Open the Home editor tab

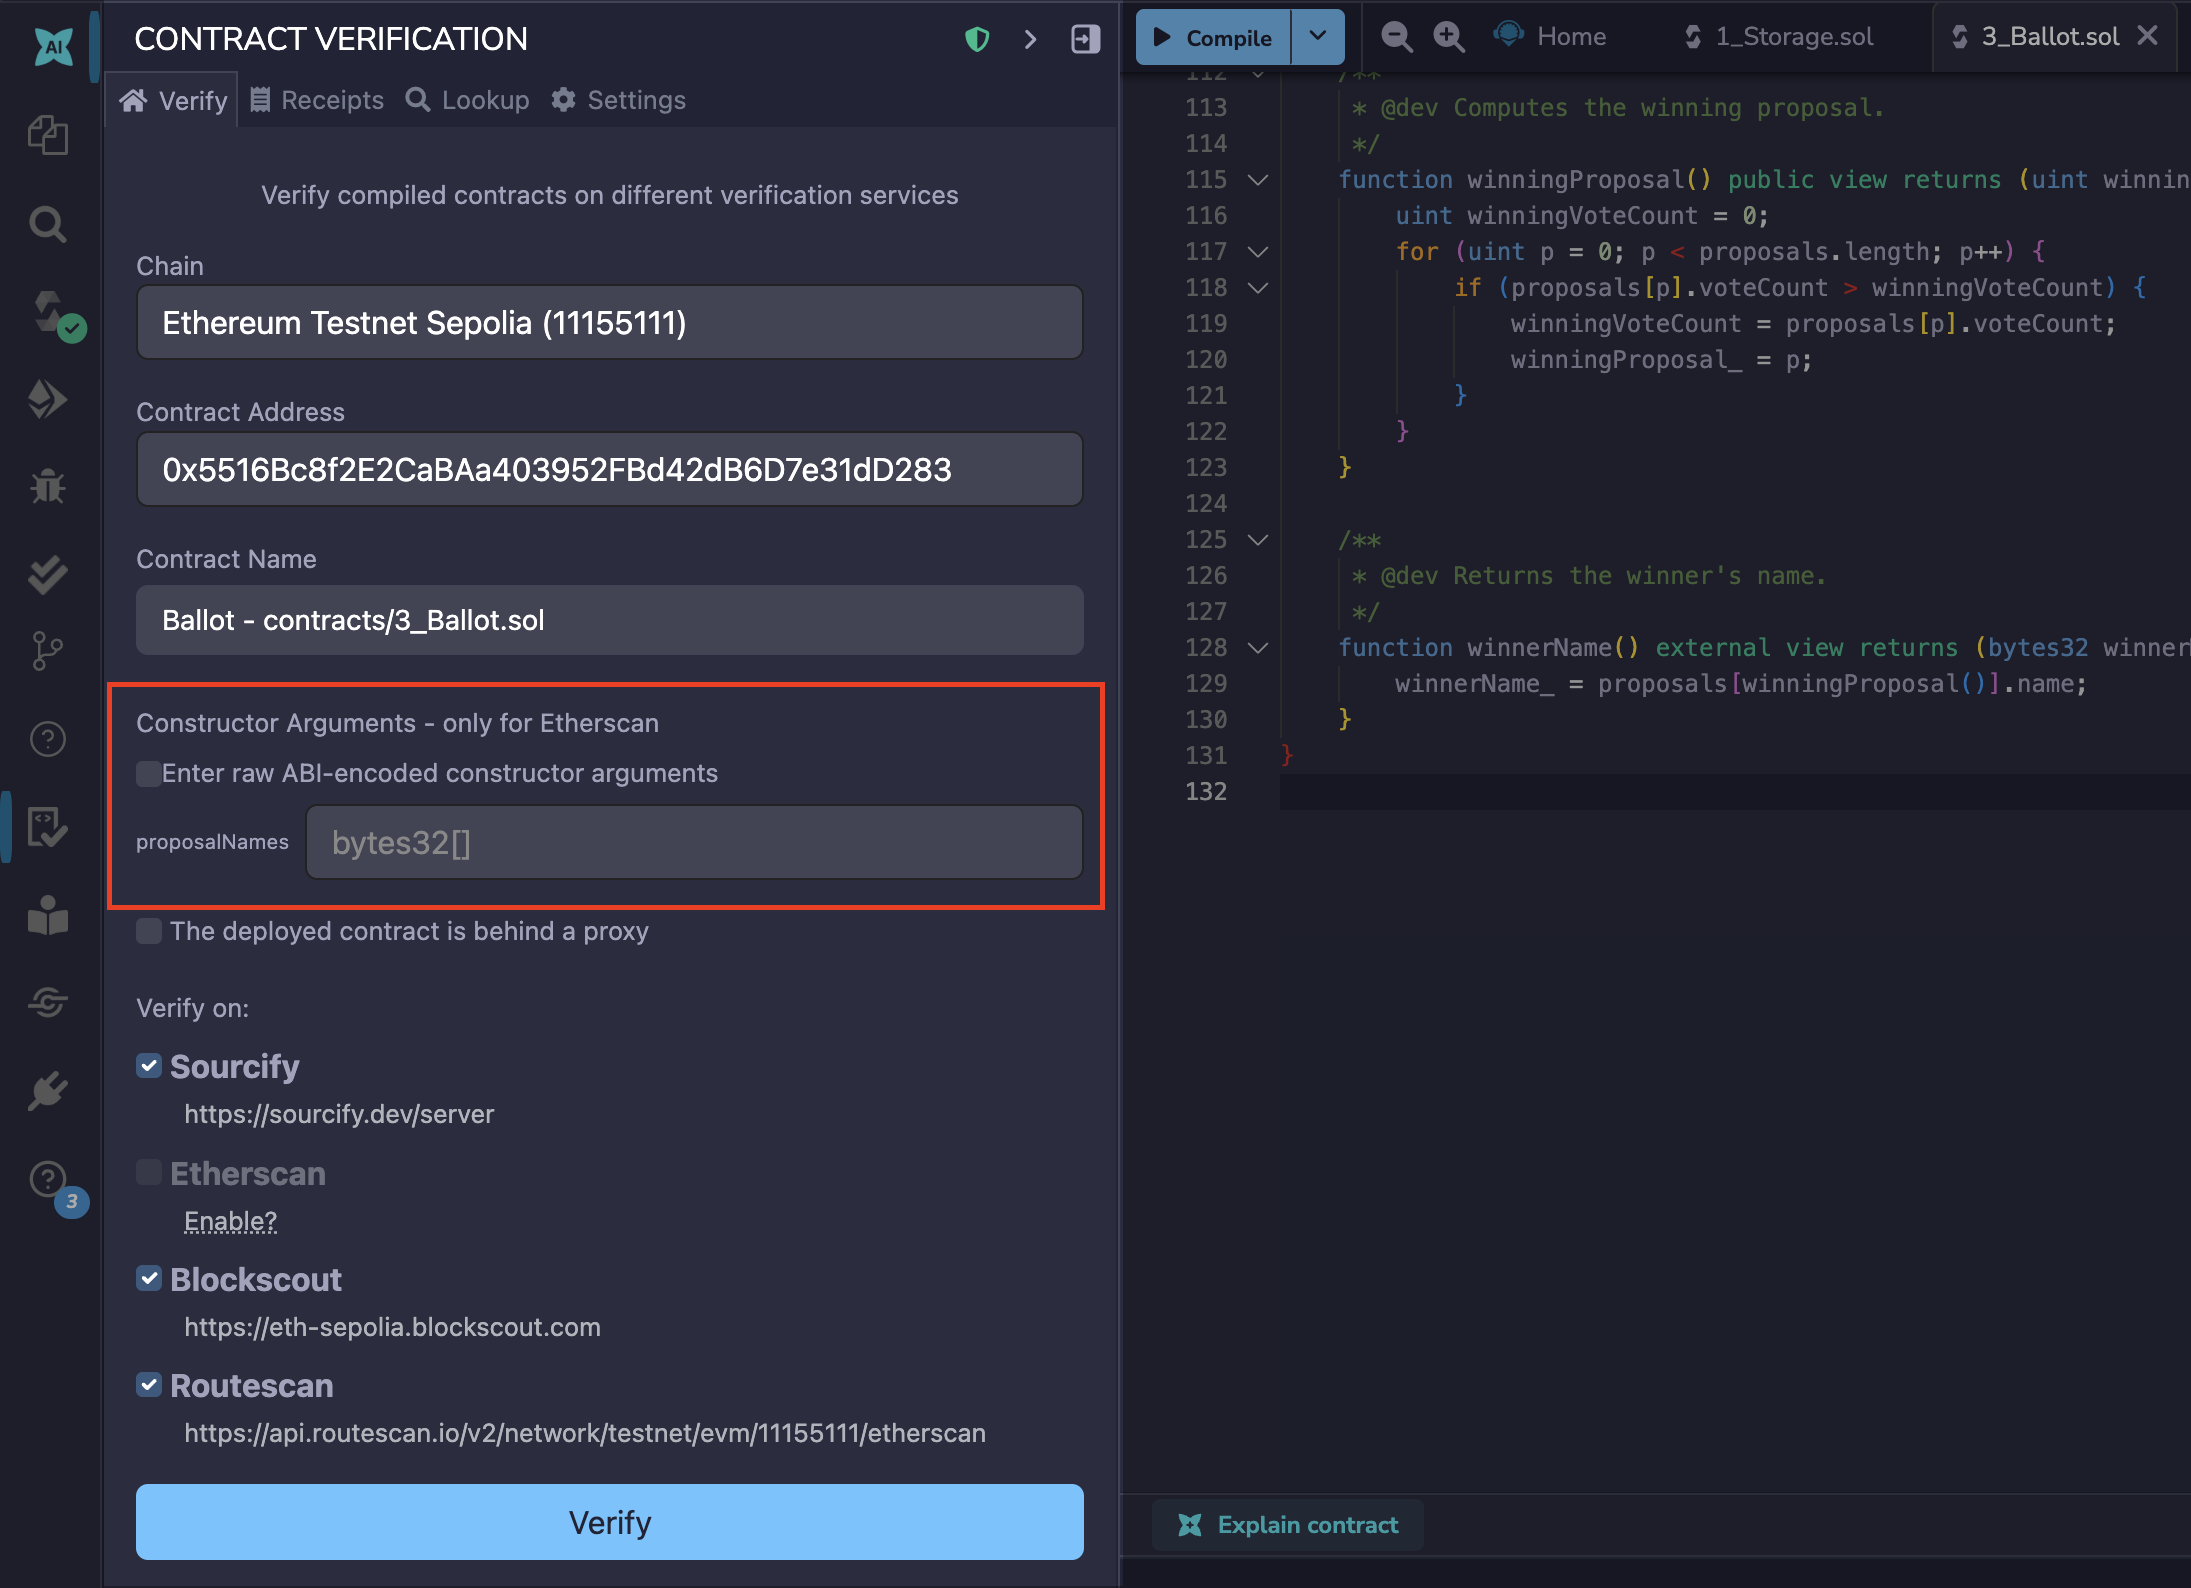(1550, 37)
